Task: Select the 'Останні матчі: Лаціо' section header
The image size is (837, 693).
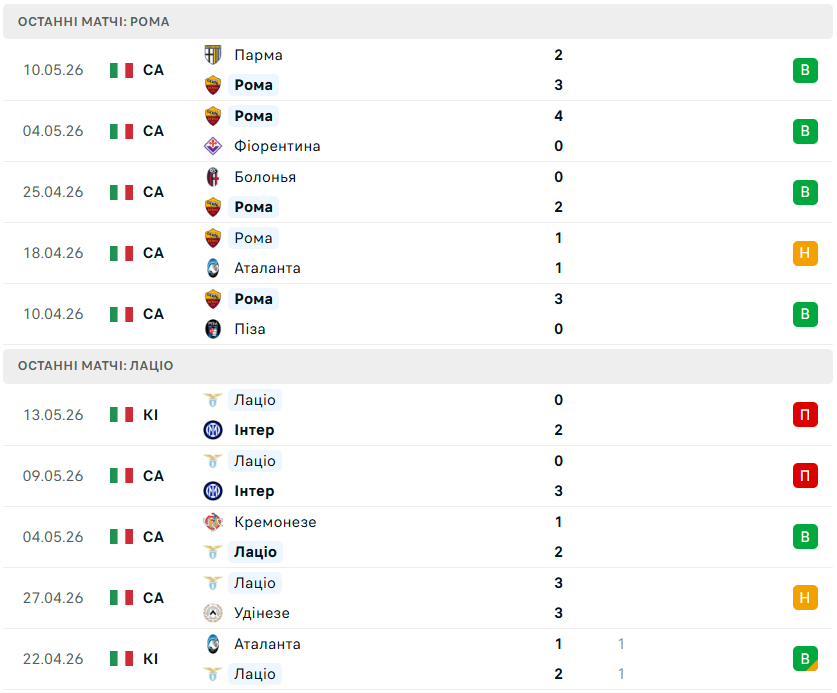Action: tap(418, 366)
